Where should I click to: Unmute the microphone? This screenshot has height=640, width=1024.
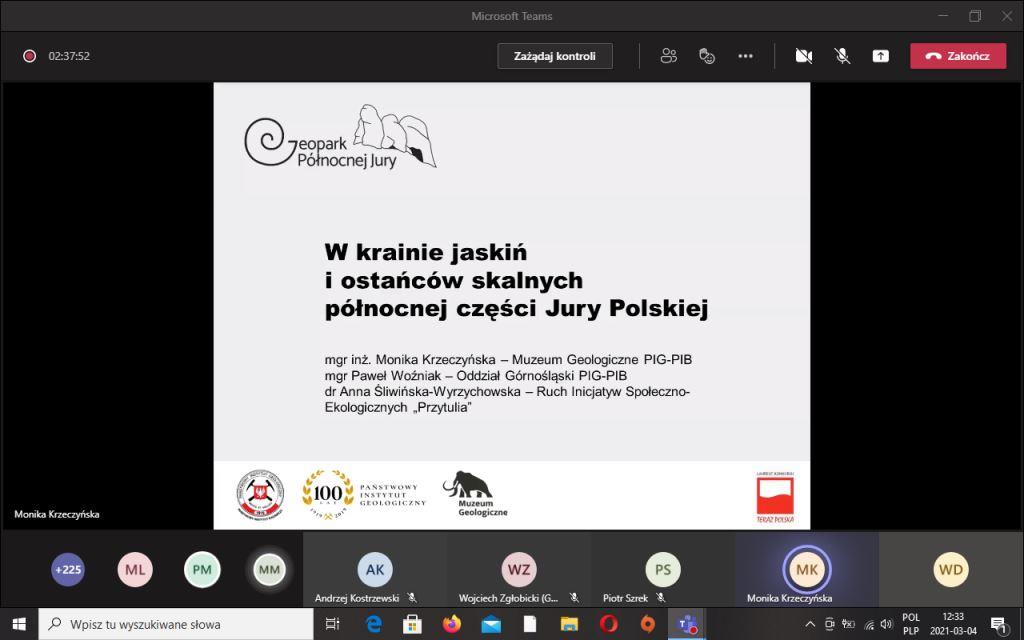tap(842, 56)
